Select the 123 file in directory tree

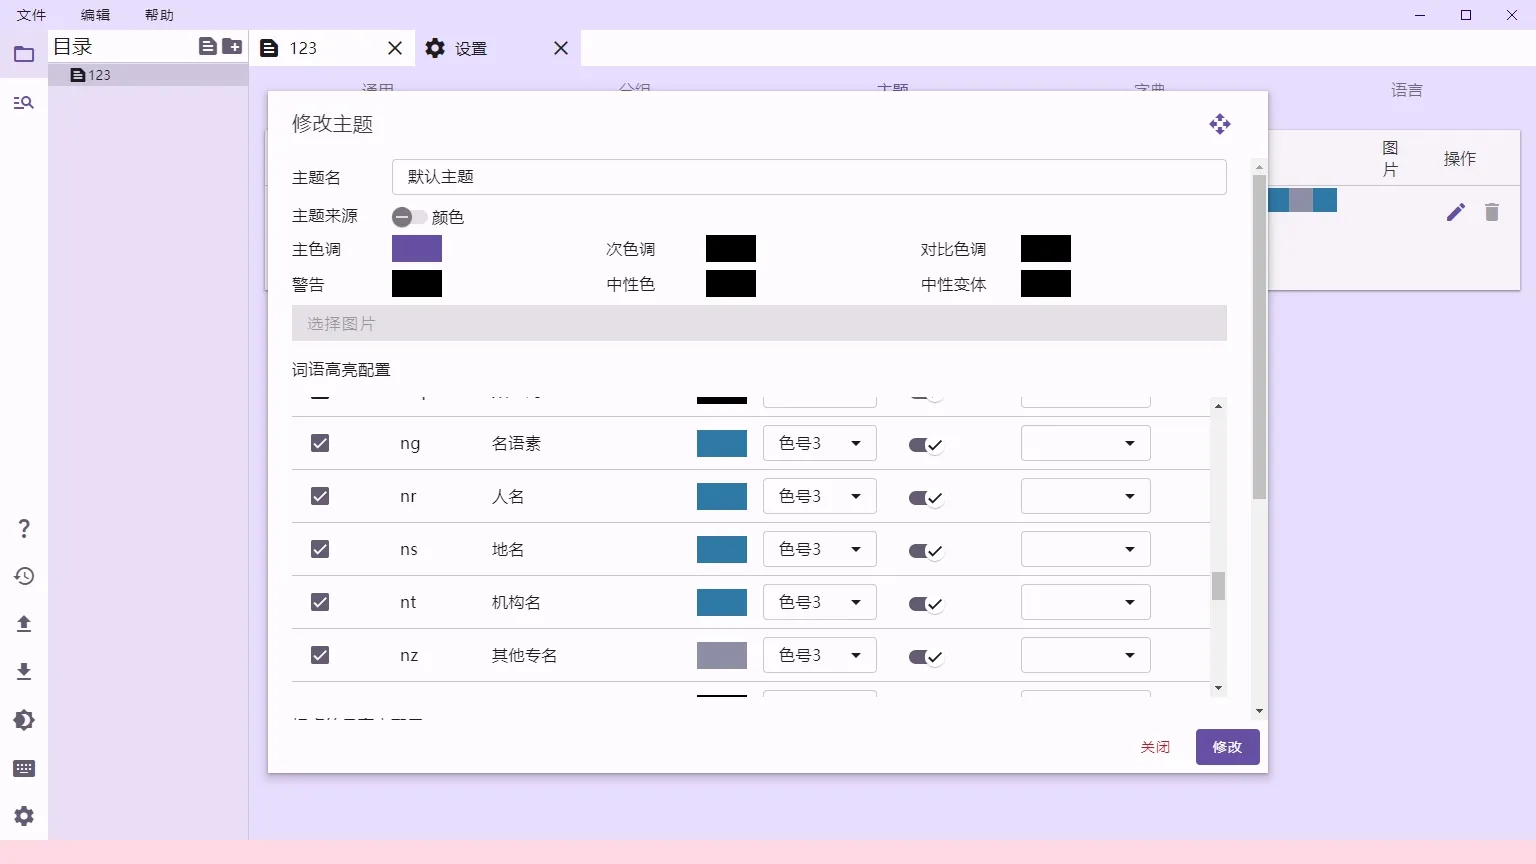148,75
